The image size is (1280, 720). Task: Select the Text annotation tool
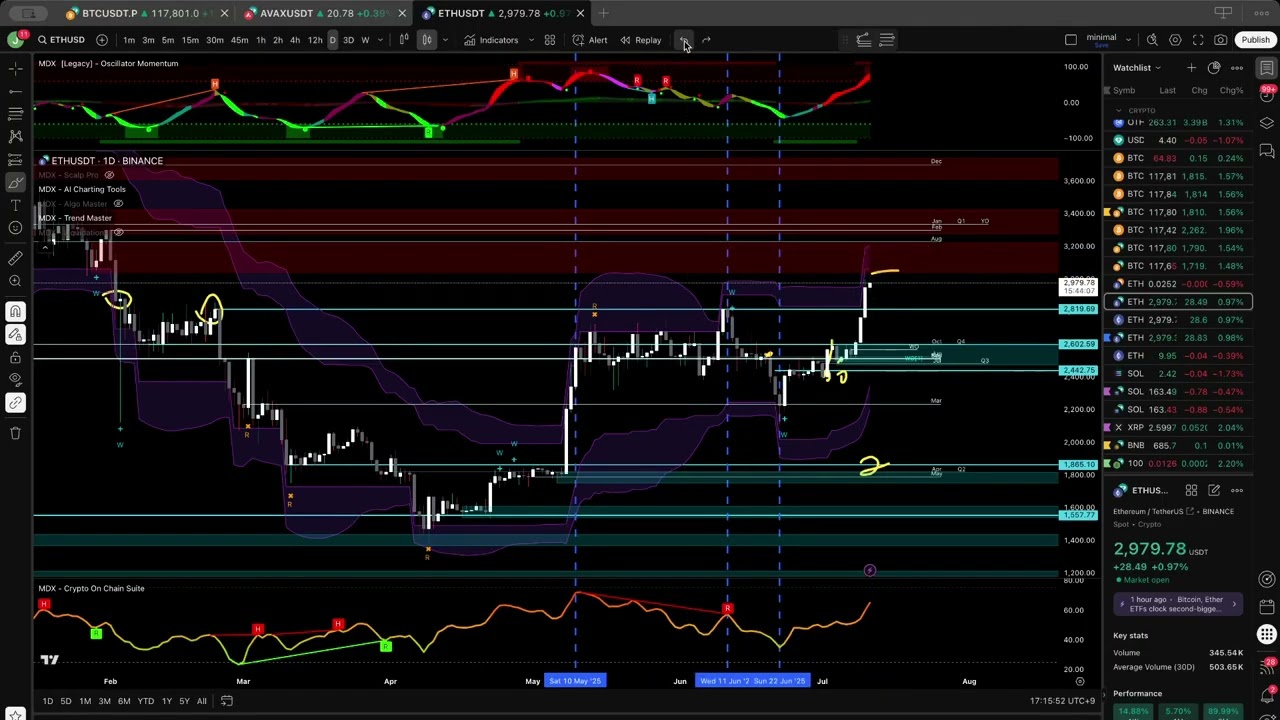(x=15, y=206)
